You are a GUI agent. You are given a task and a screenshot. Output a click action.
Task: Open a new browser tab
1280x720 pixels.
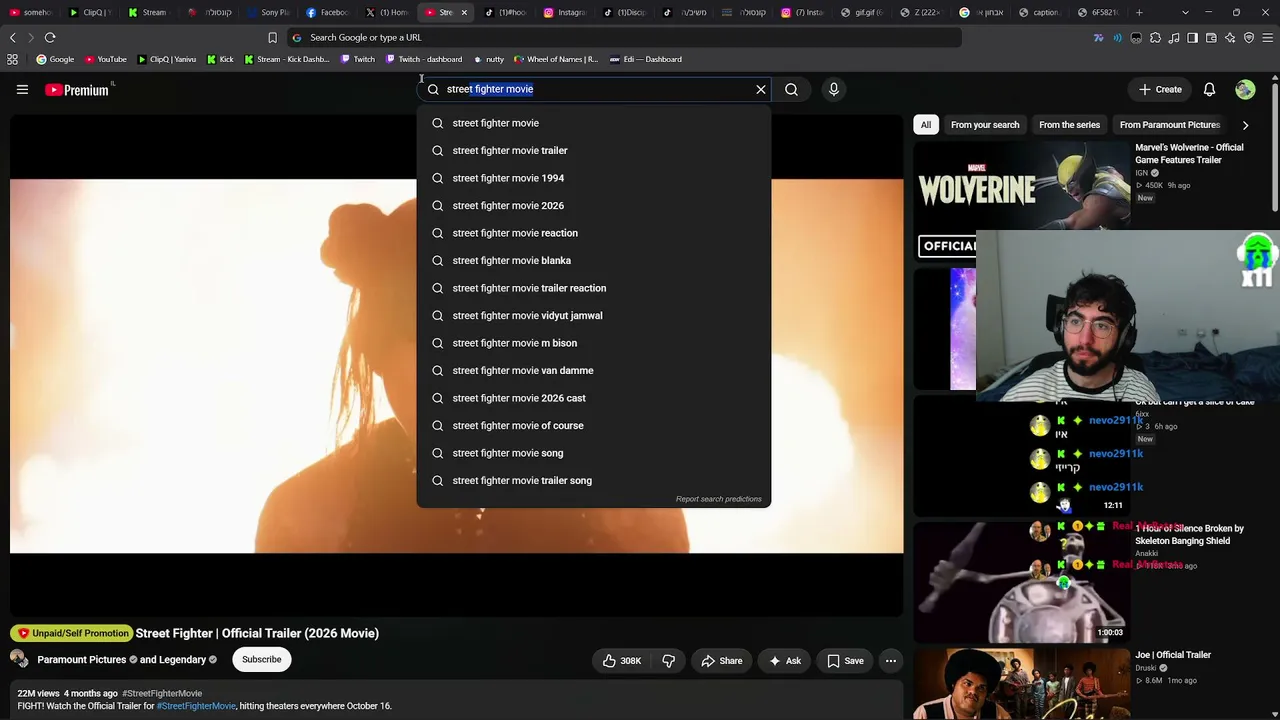click(x=1140, y=12)
